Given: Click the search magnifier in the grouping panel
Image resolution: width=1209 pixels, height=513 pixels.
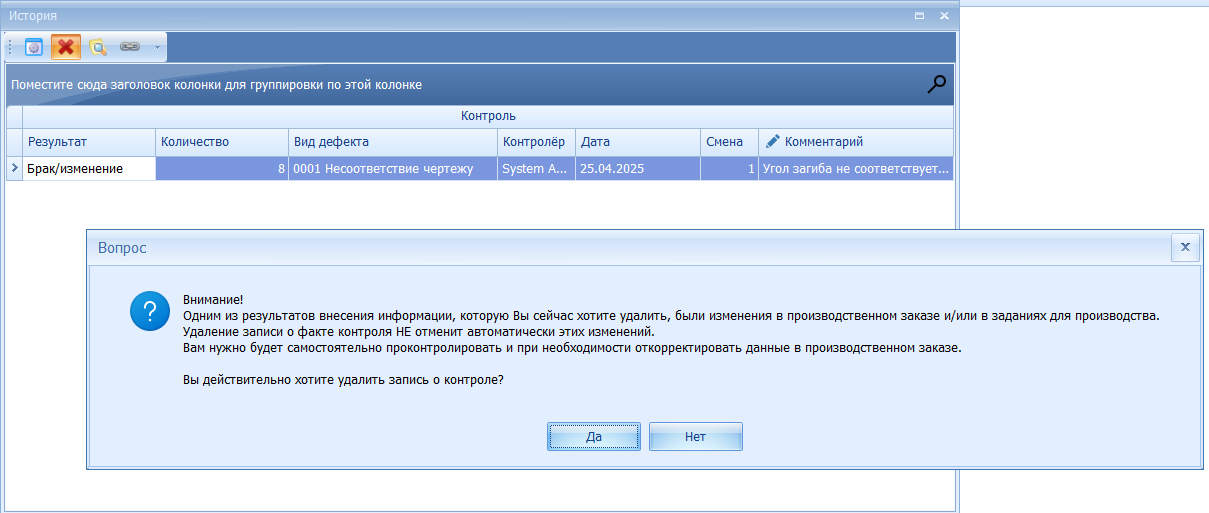Looking at the screenshot, I should [936, 85].
